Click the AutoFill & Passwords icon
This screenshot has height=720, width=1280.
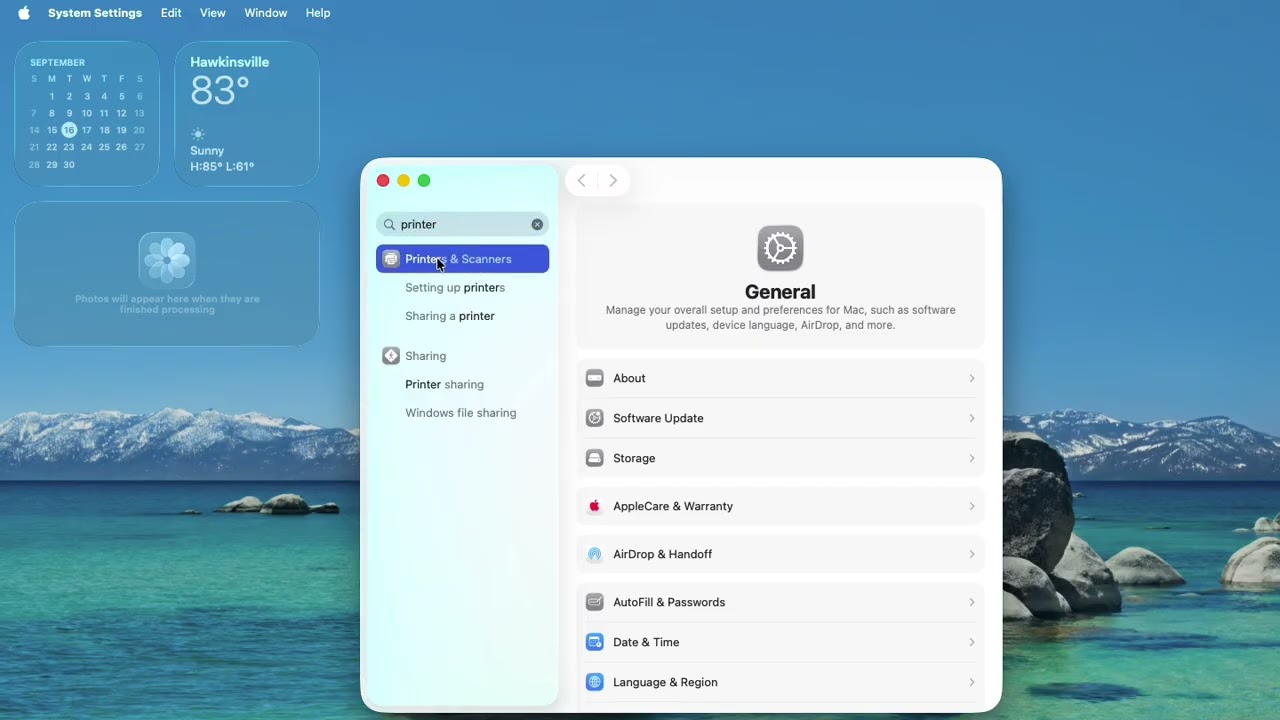pyautogui.click(x=595, y=602)
